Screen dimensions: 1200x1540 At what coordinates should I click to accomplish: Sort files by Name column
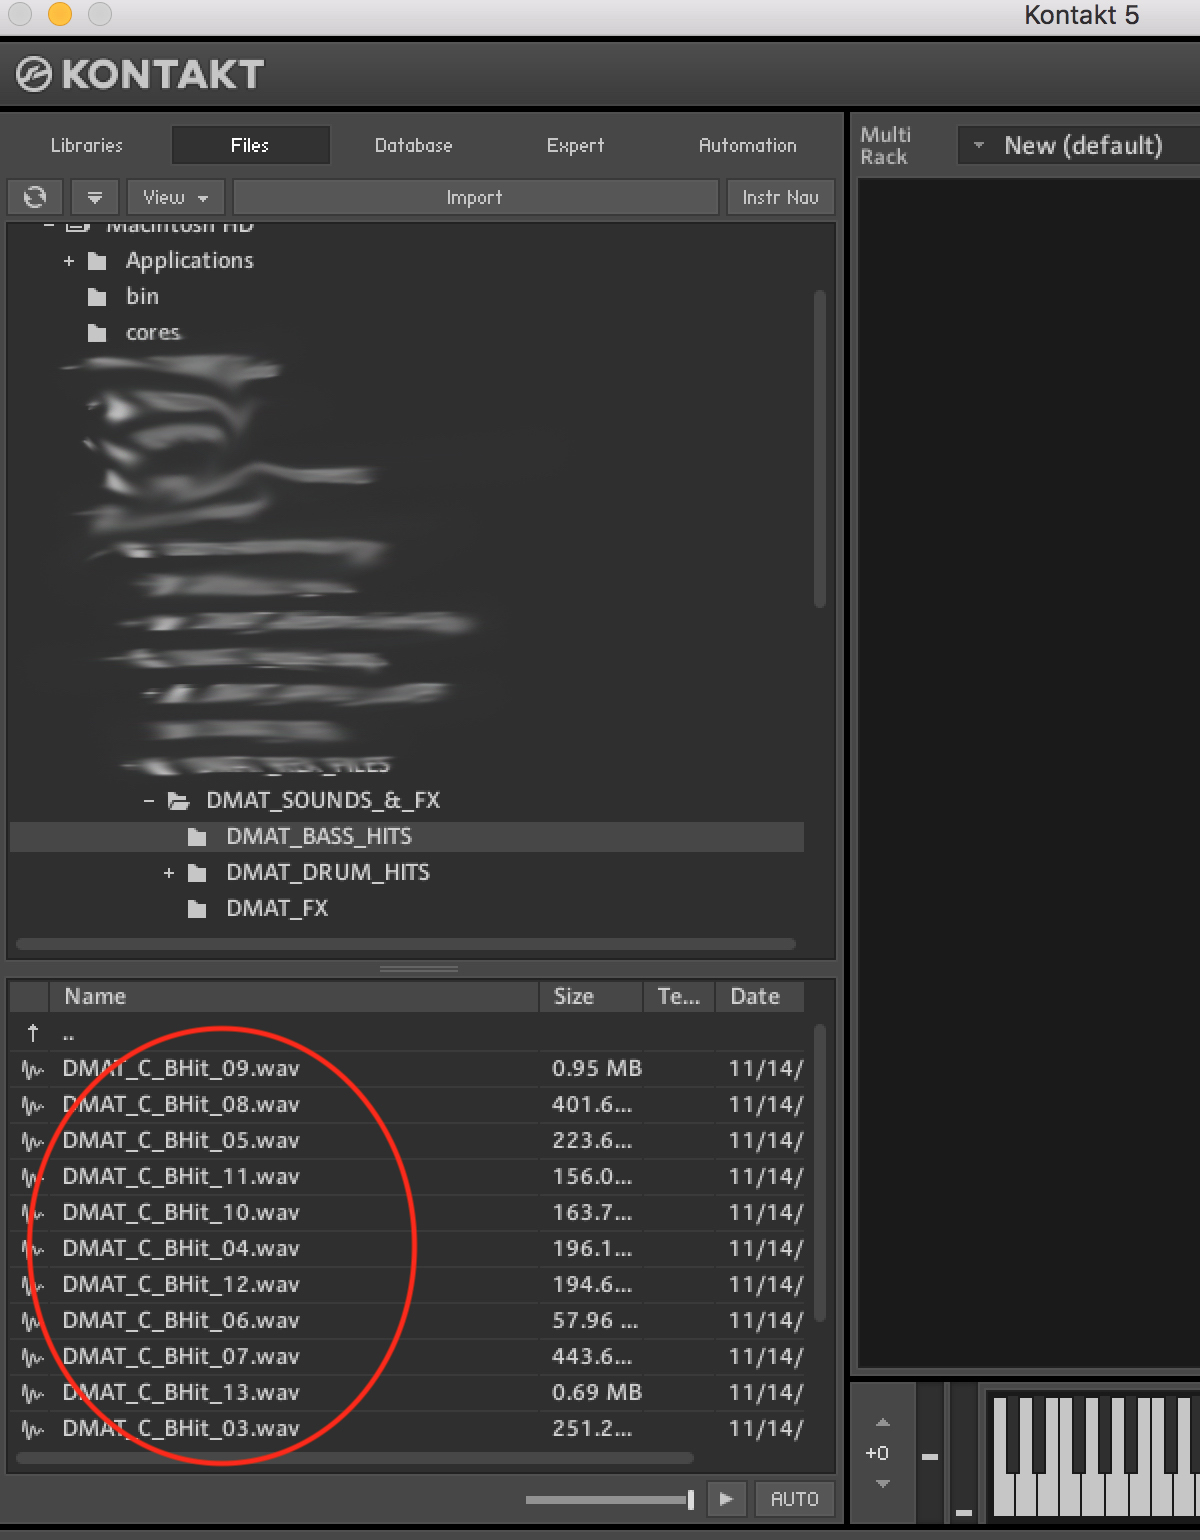coord(294,996)
